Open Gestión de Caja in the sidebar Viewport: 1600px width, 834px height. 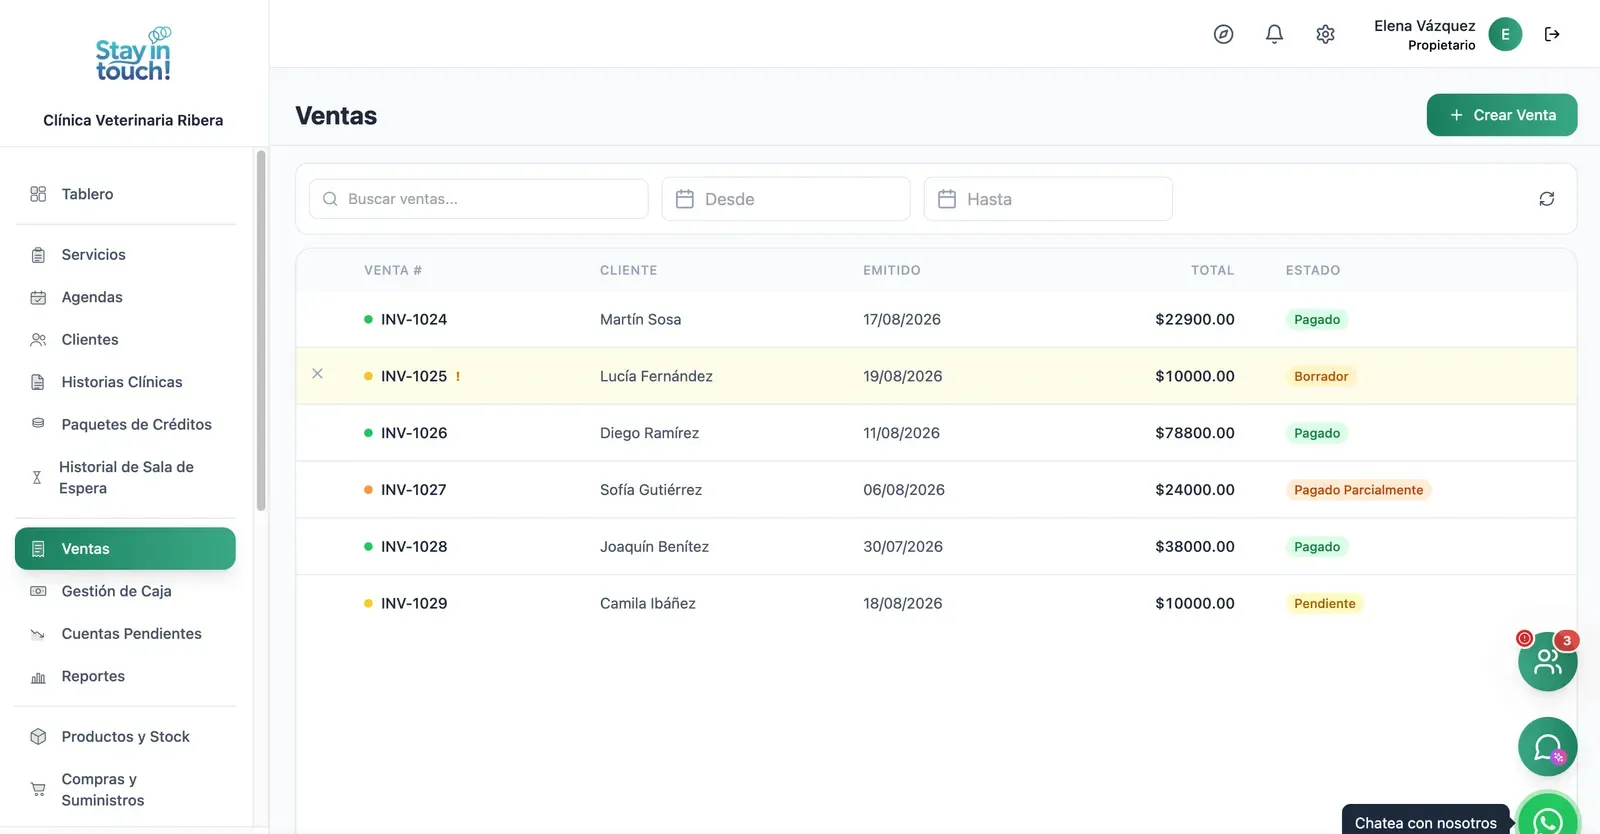click(125, 591)
